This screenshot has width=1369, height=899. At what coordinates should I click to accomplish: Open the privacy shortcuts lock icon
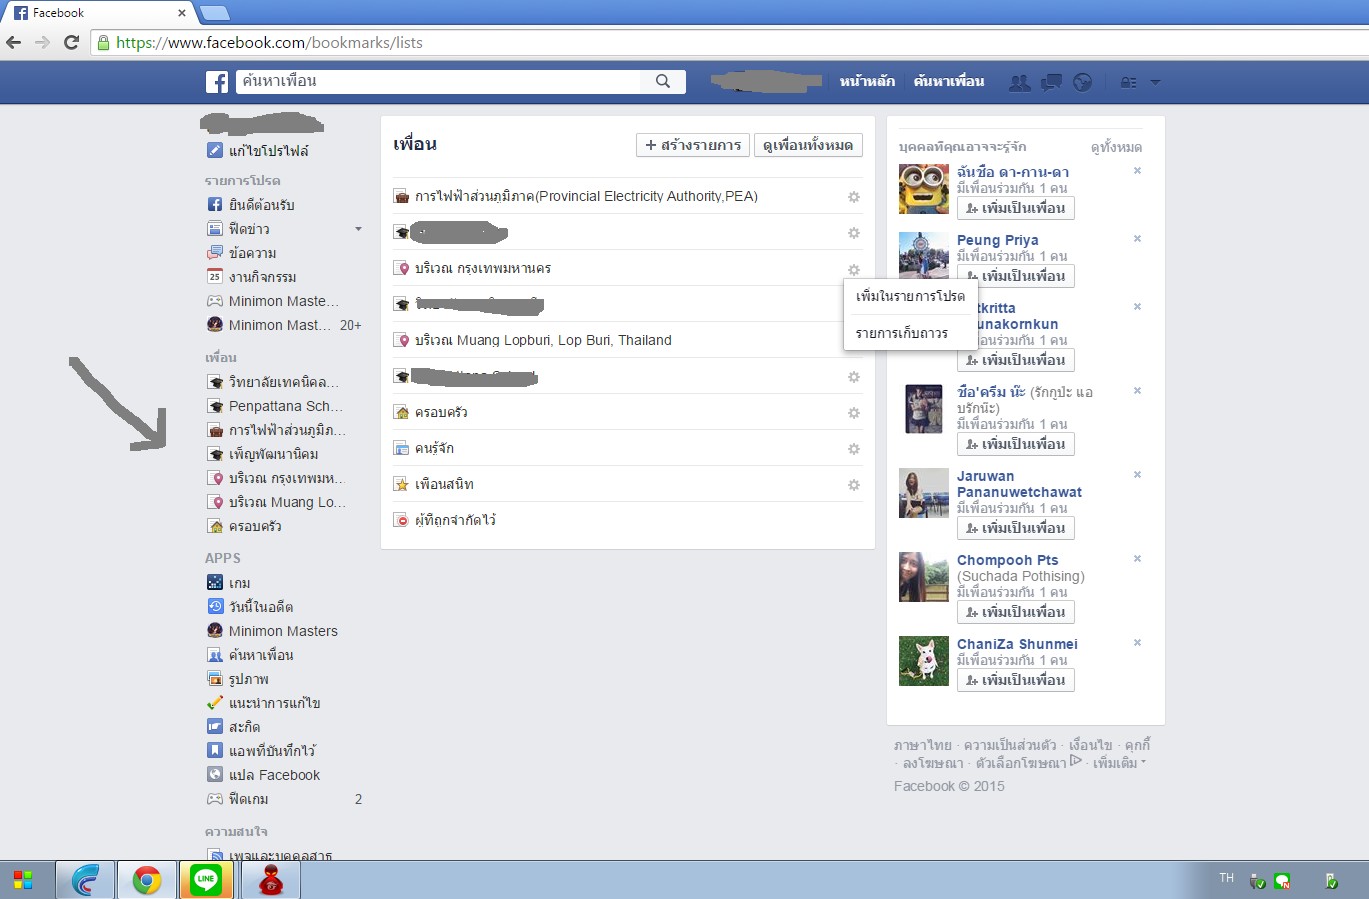click(x=1128, y=83)
